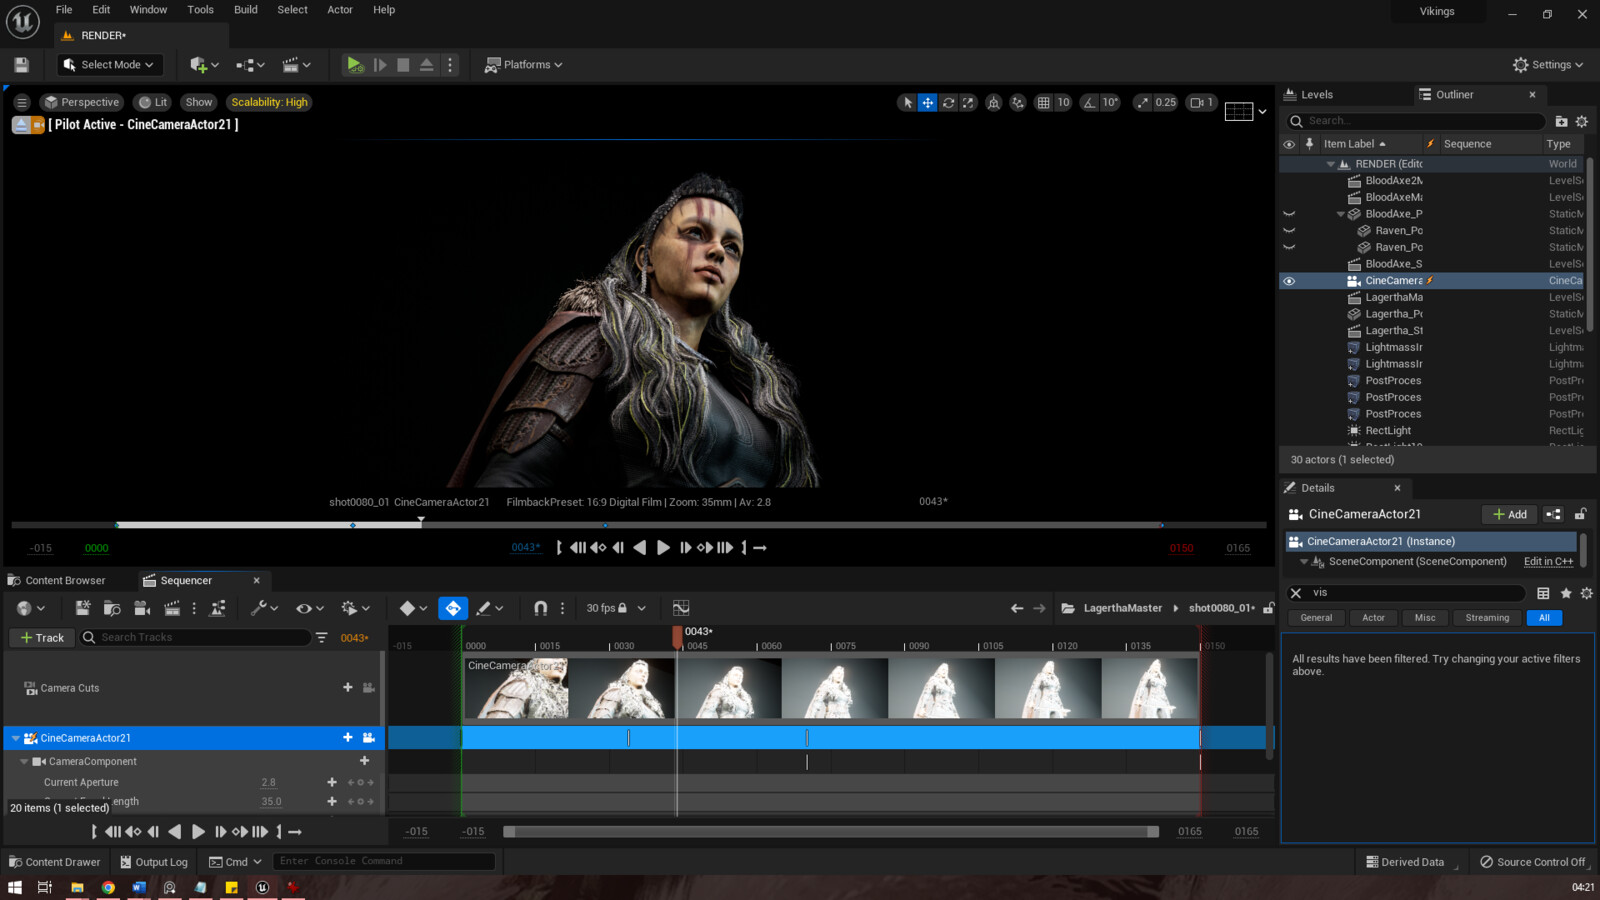
Task: Collapse the CameraComponent track
Action: point(24,762)
